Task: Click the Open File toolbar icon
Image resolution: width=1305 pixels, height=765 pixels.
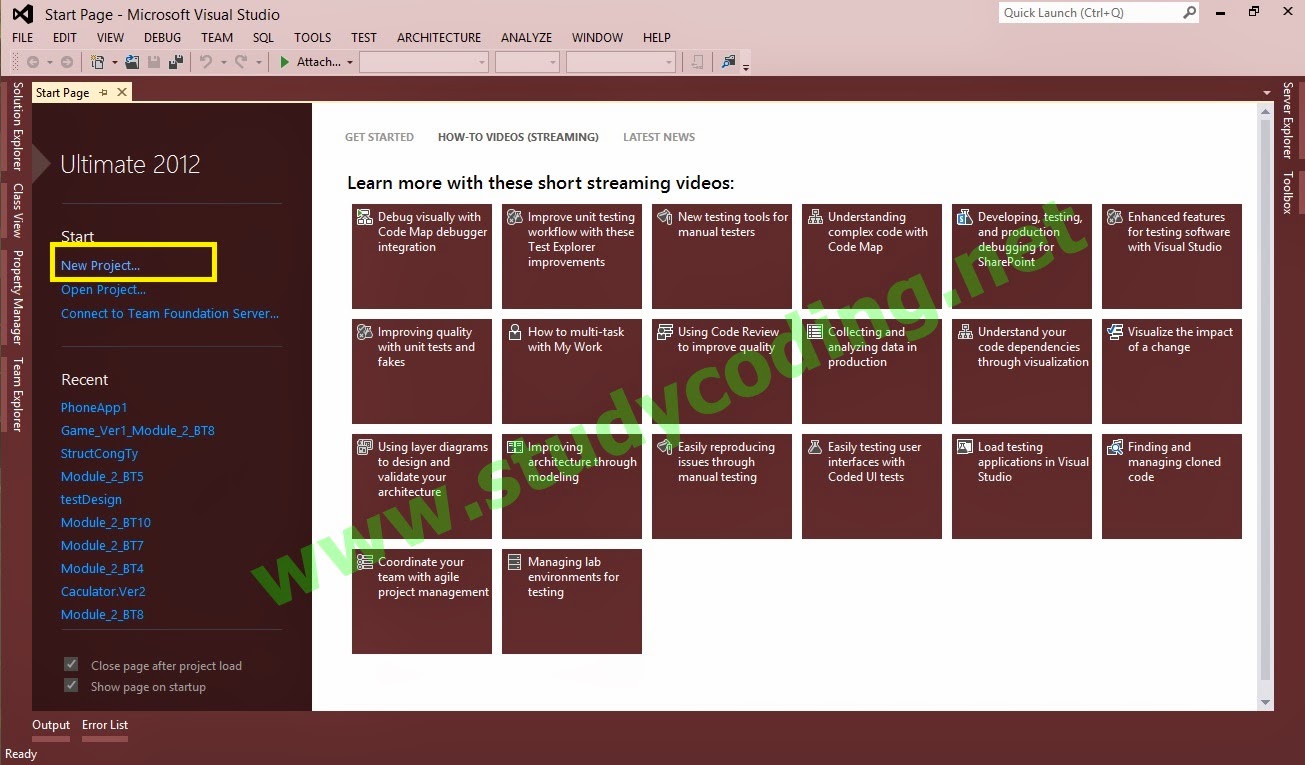Action: coord(132,62)
